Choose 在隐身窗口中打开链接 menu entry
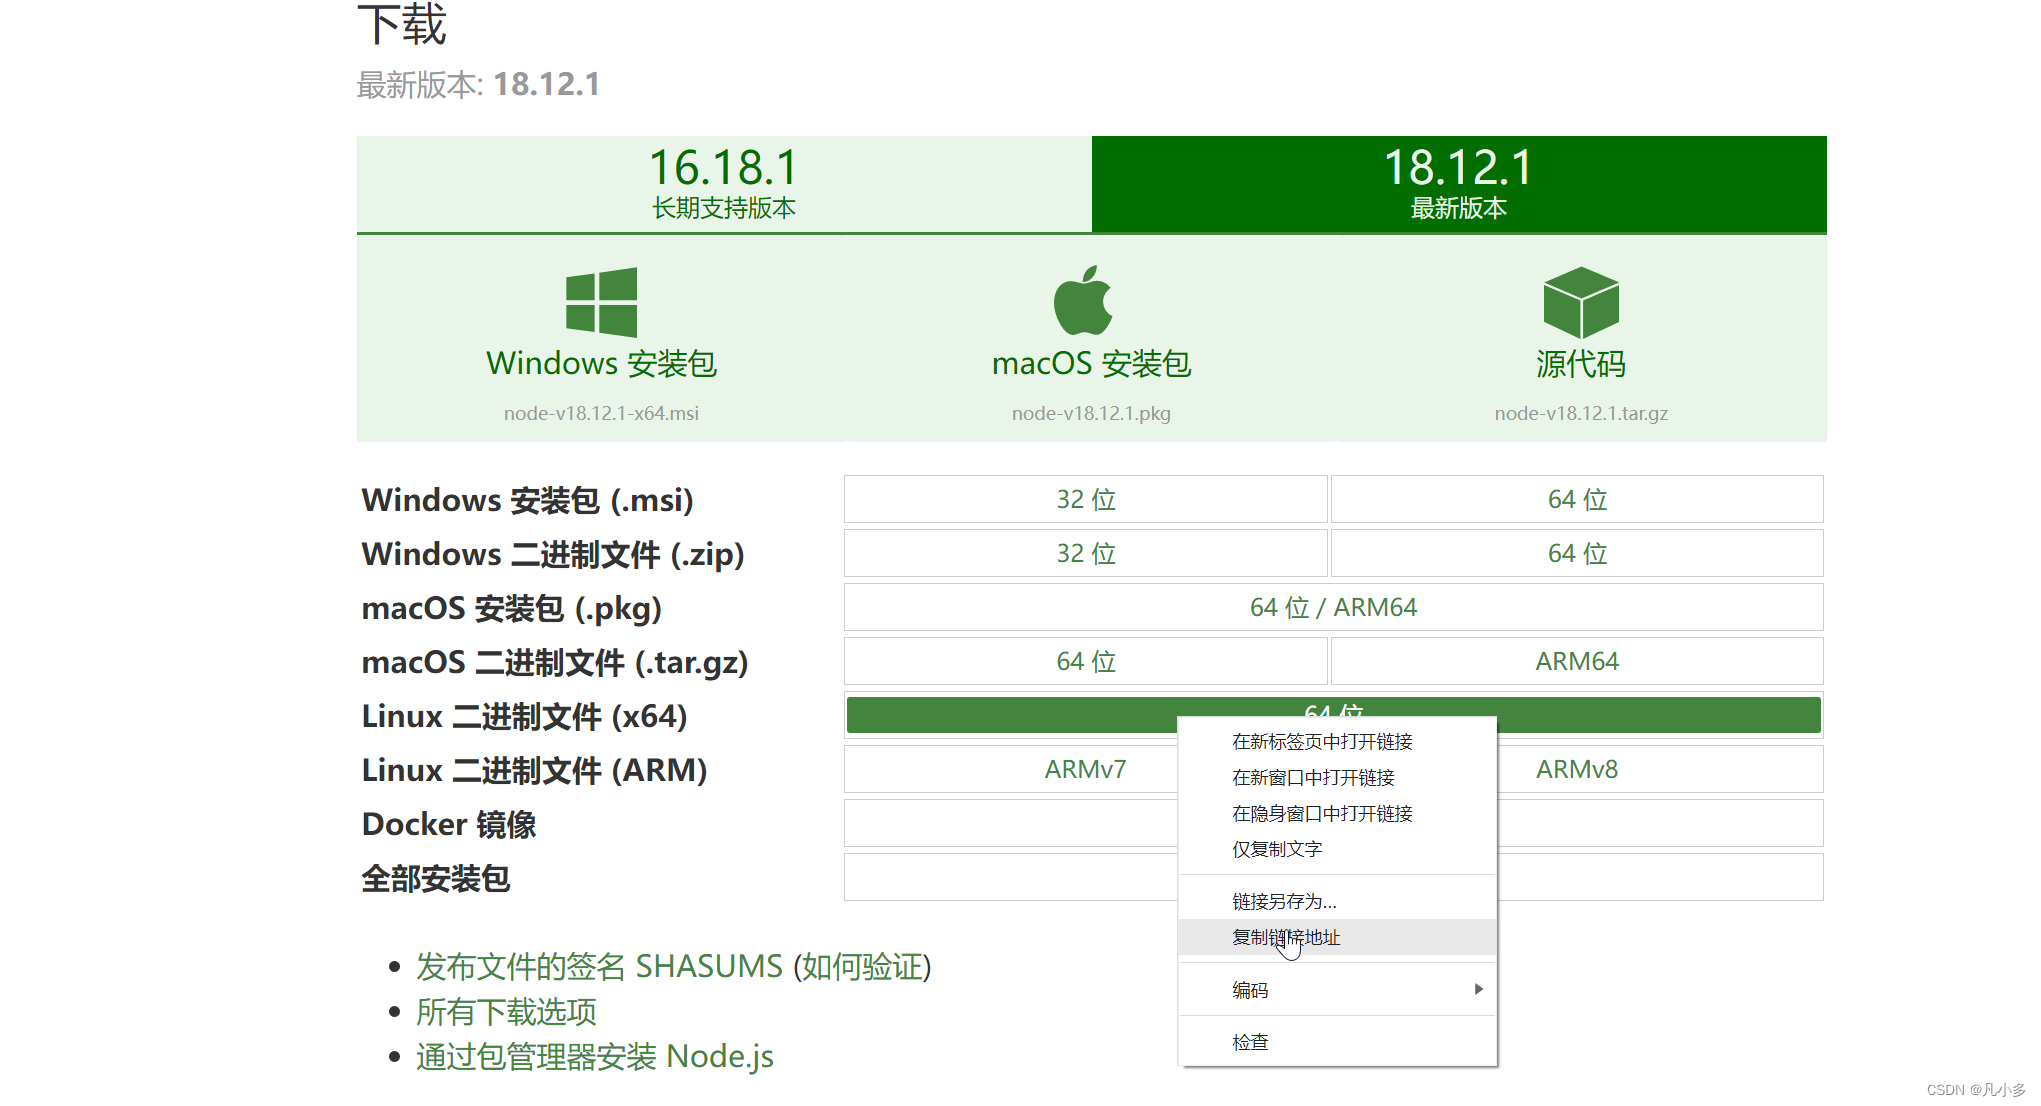2041x1106 pixels. (x=1337, y=813)
